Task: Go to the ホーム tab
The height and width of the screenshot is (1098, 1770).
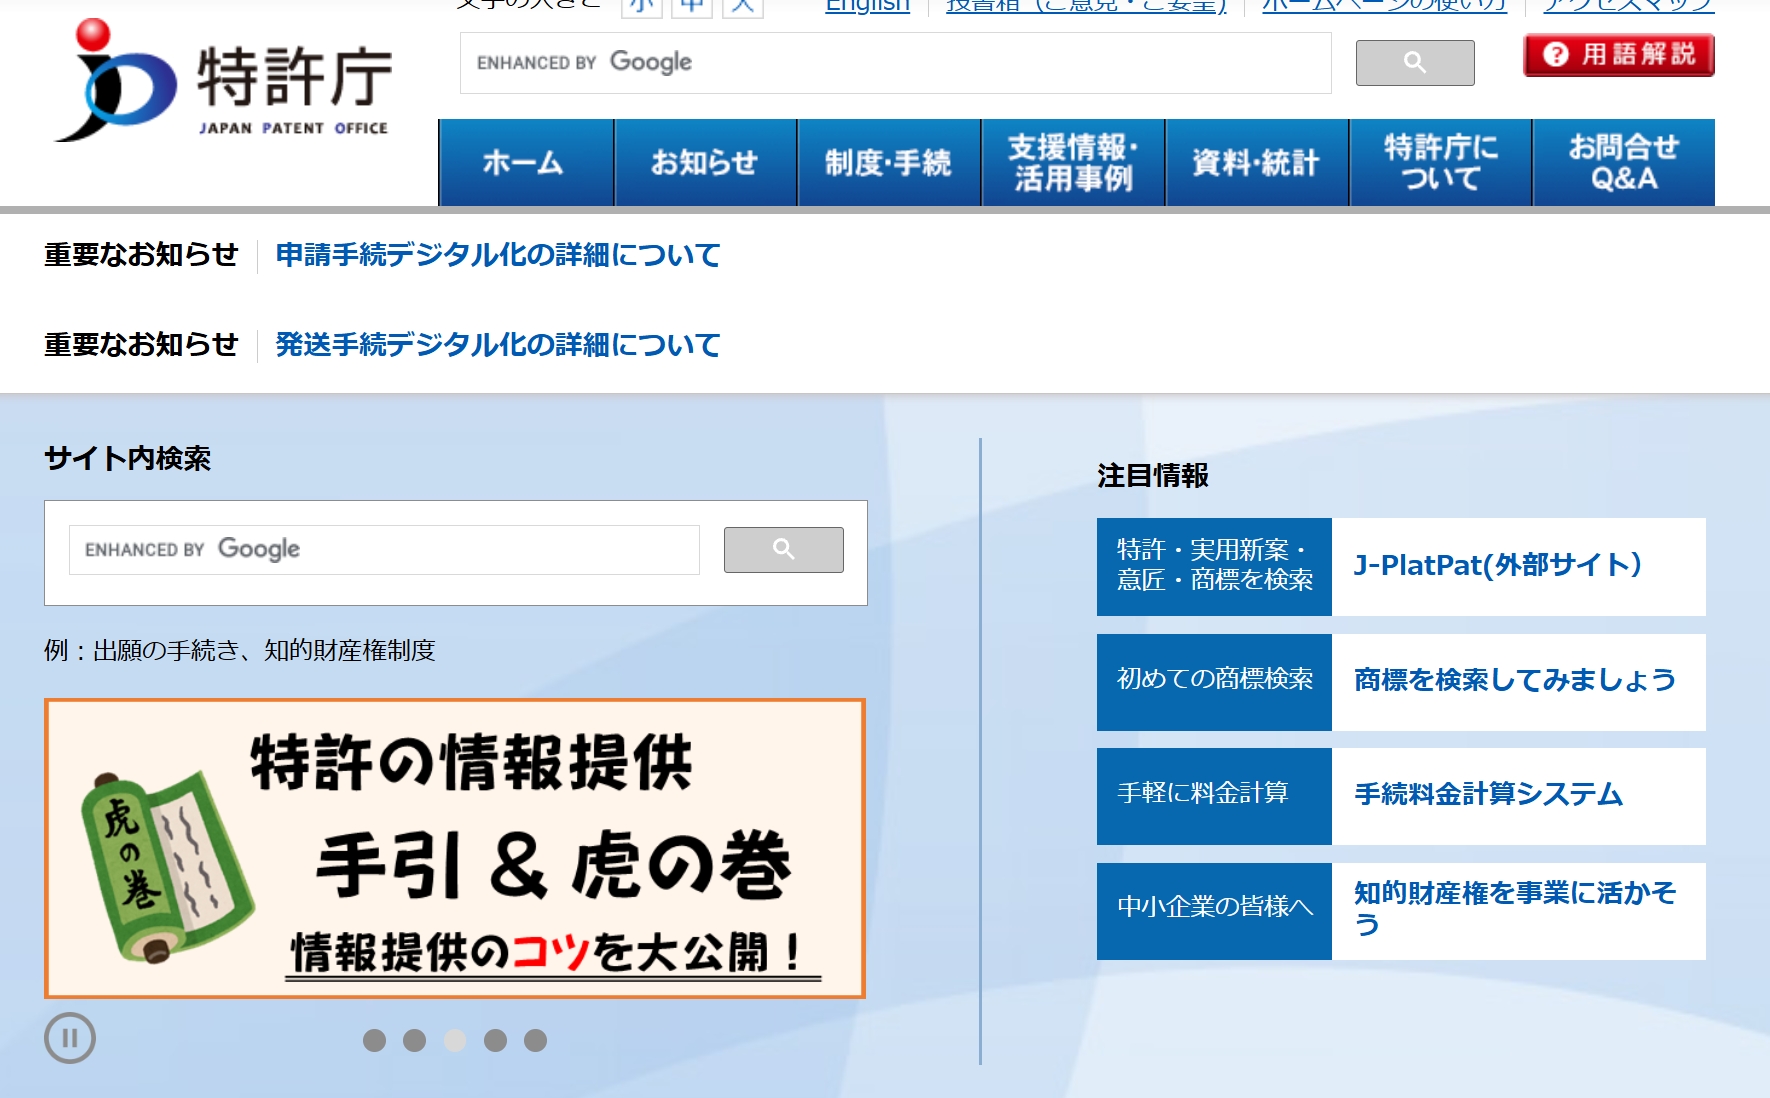Action: coord(523,162)
